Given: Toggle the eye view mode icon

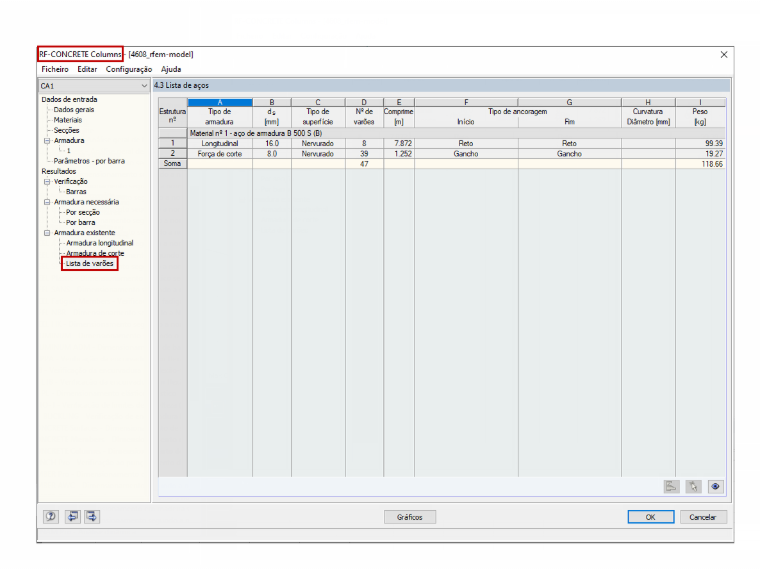Looking at the screenshot, I should [x=715, y=486].
